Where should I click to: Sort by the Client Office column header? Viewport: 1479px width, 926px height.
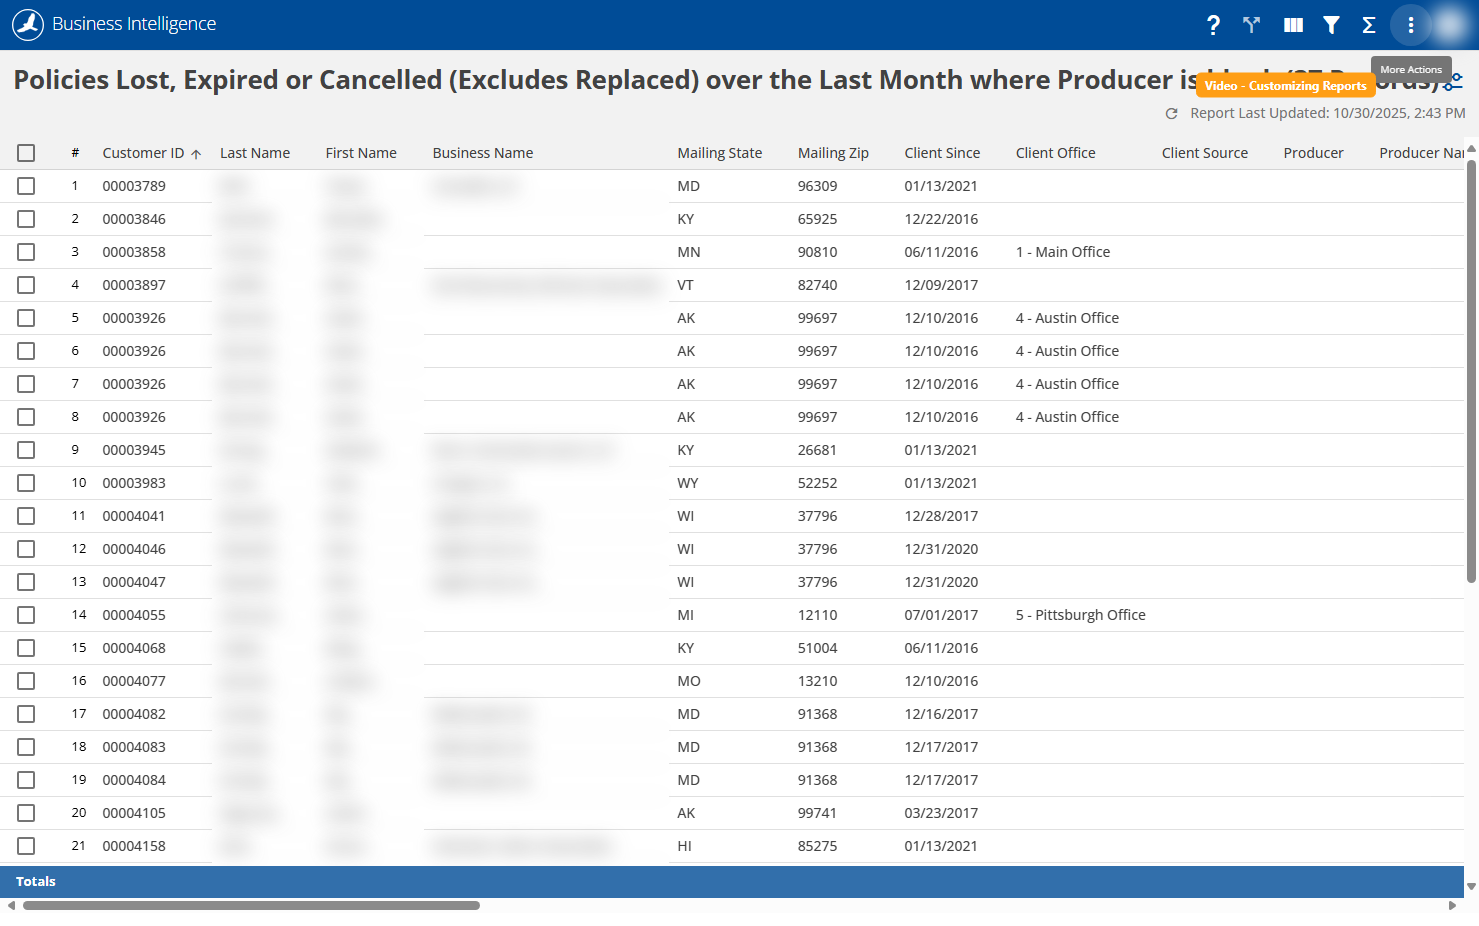click(x=1056, y=153)
